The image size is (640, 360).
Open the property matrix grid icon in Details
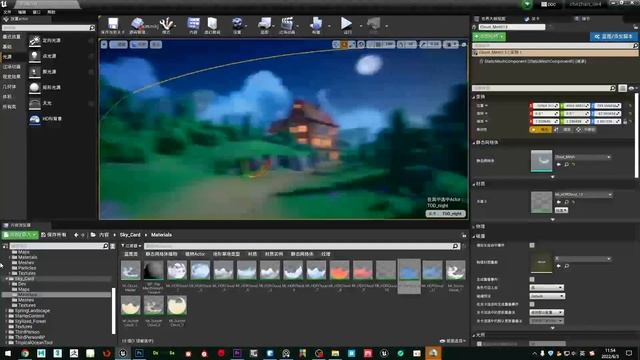[622, 88]
